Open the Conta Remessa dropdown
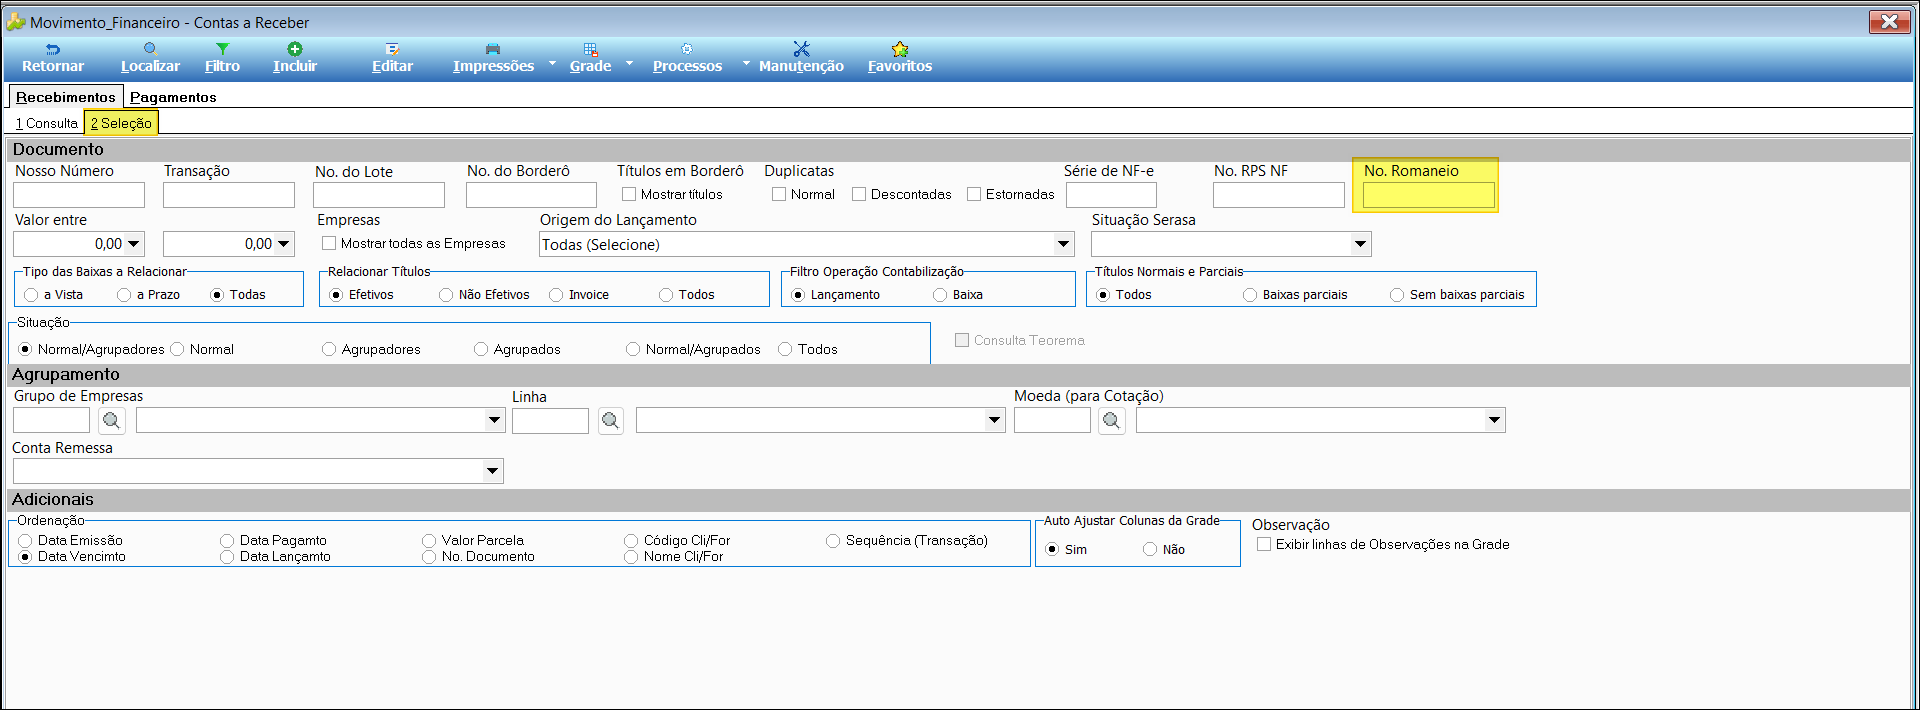 [x=492, y=471]
